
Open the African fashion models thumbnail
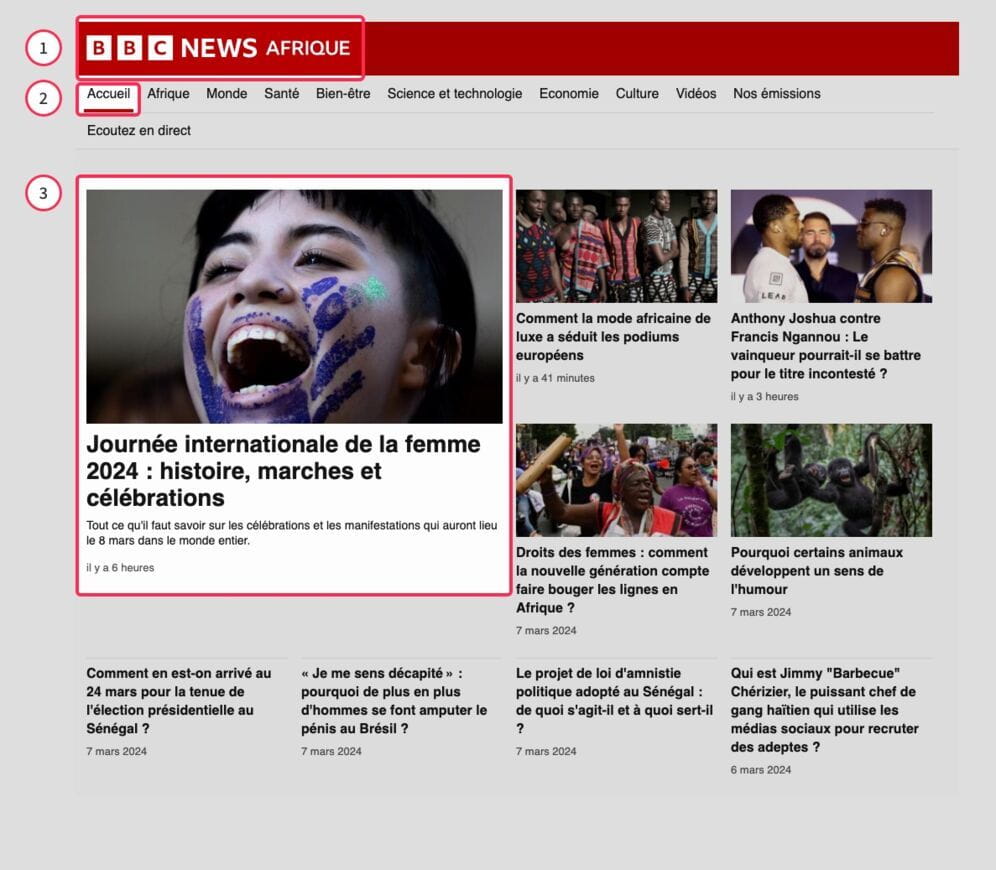pyautogui.click(x=616, y=246)
